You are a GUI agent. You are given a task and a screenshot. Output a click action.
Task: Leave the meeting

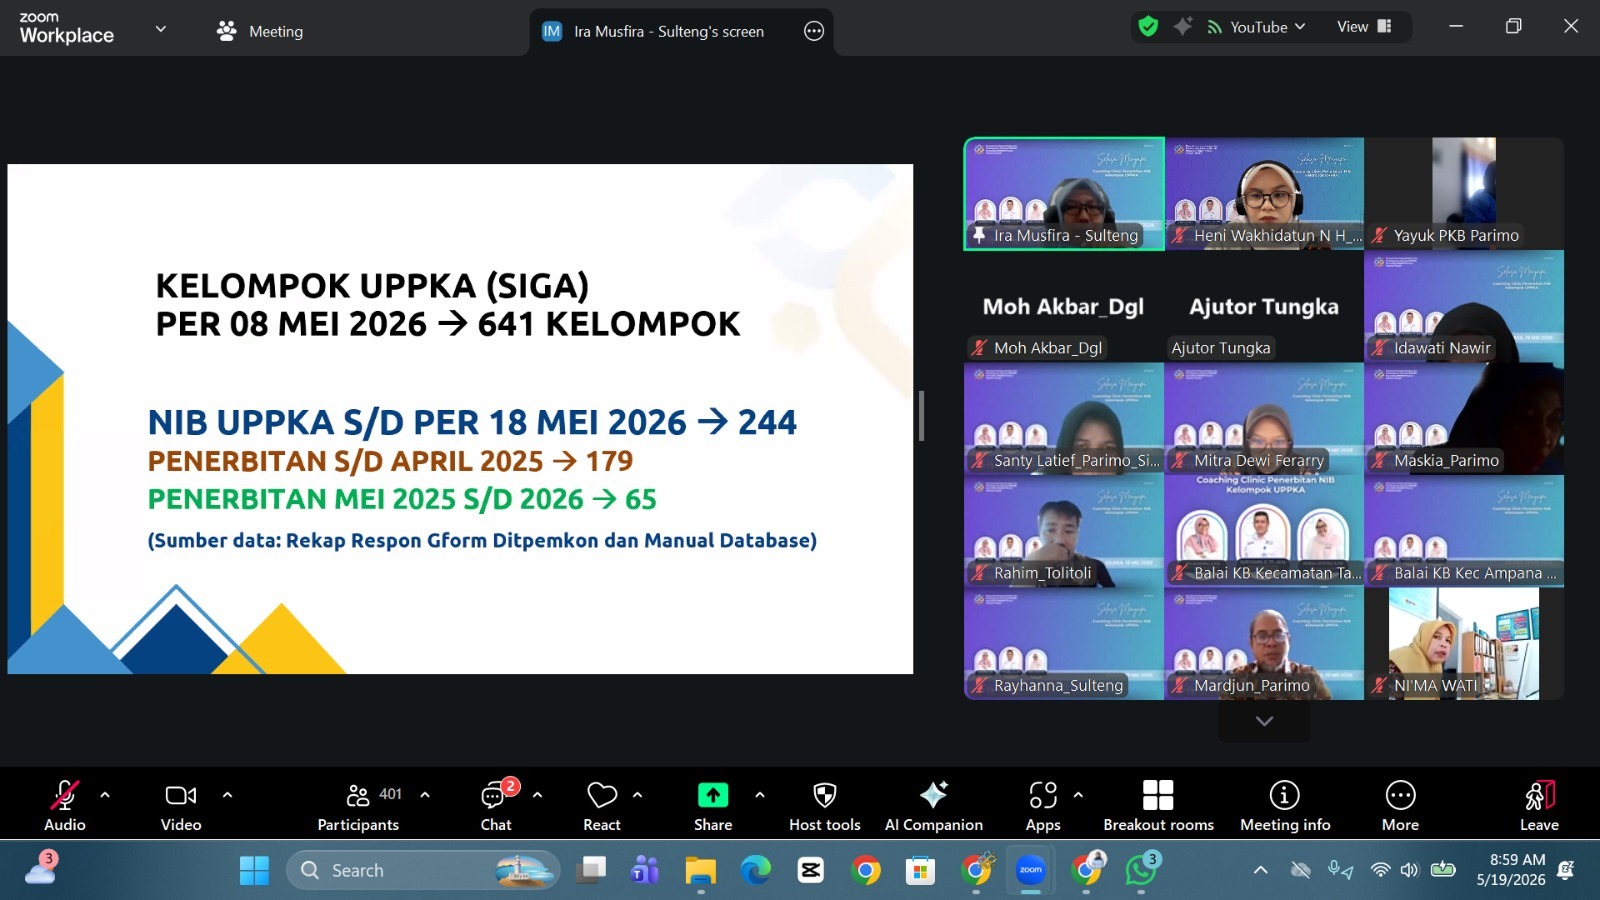1539,805
